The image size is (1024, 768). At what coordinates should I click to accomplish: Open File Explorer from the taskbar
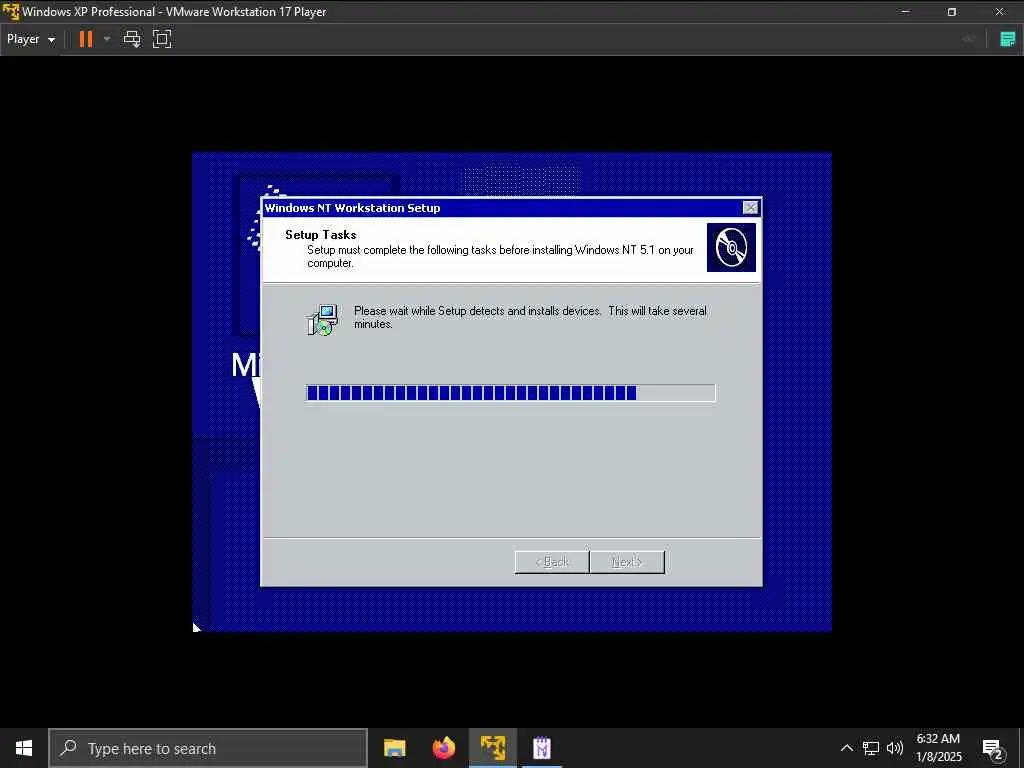tap(394, 748)
